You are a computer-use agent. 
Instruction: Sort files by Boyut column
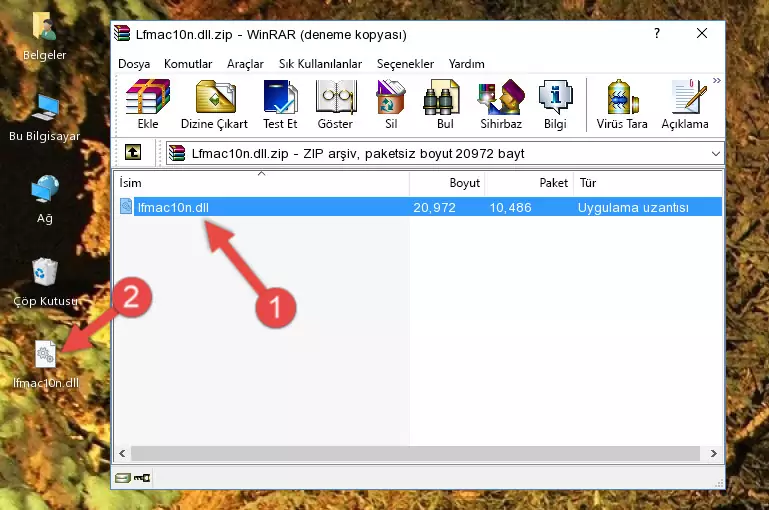(x=447, y=183)
